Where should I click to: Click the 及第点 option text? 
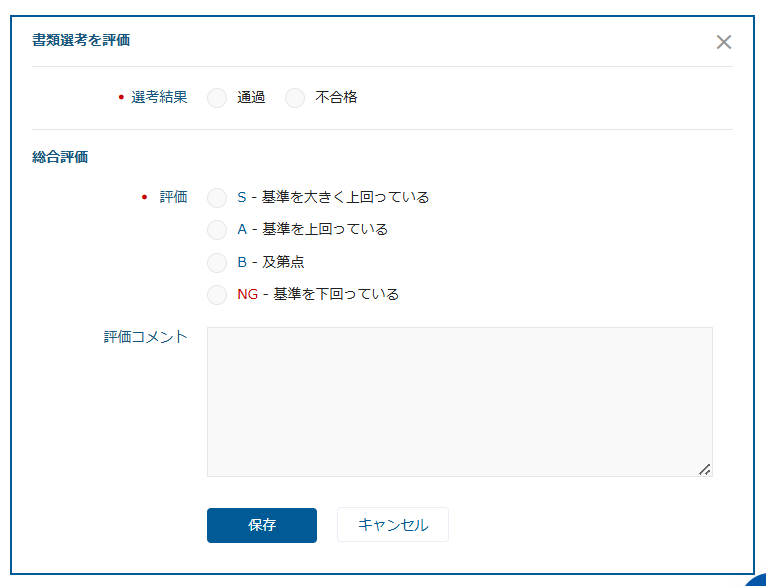[x=283, y=262]
